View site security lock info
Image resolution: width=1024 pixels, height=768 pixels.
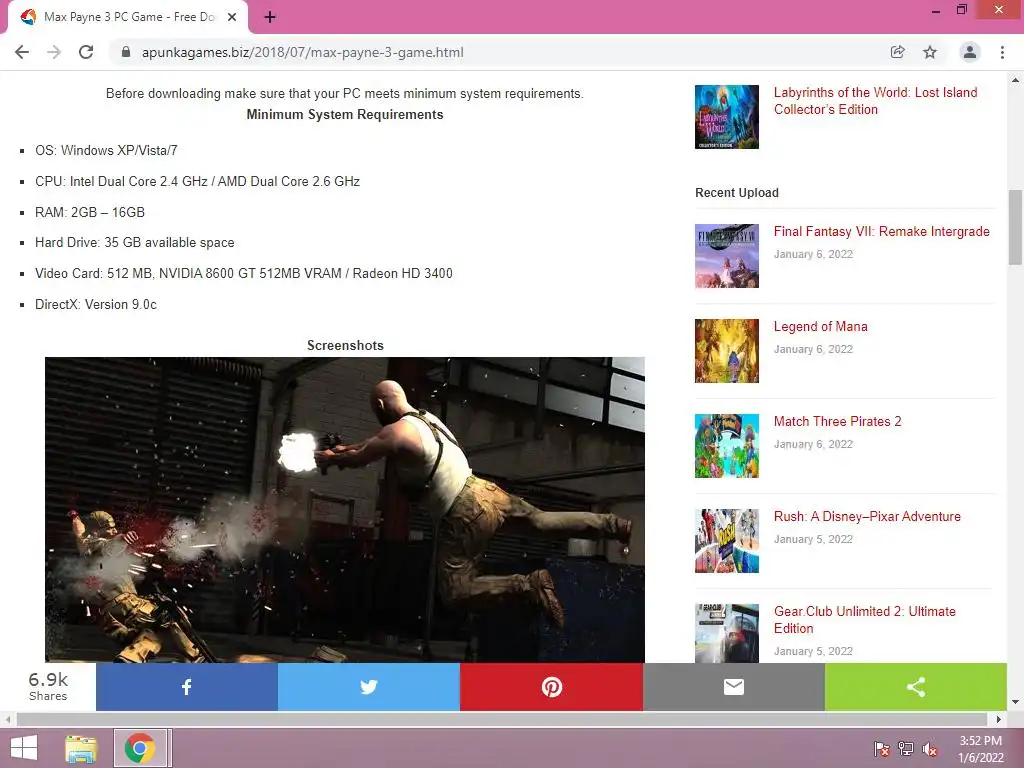pos(126,52)
